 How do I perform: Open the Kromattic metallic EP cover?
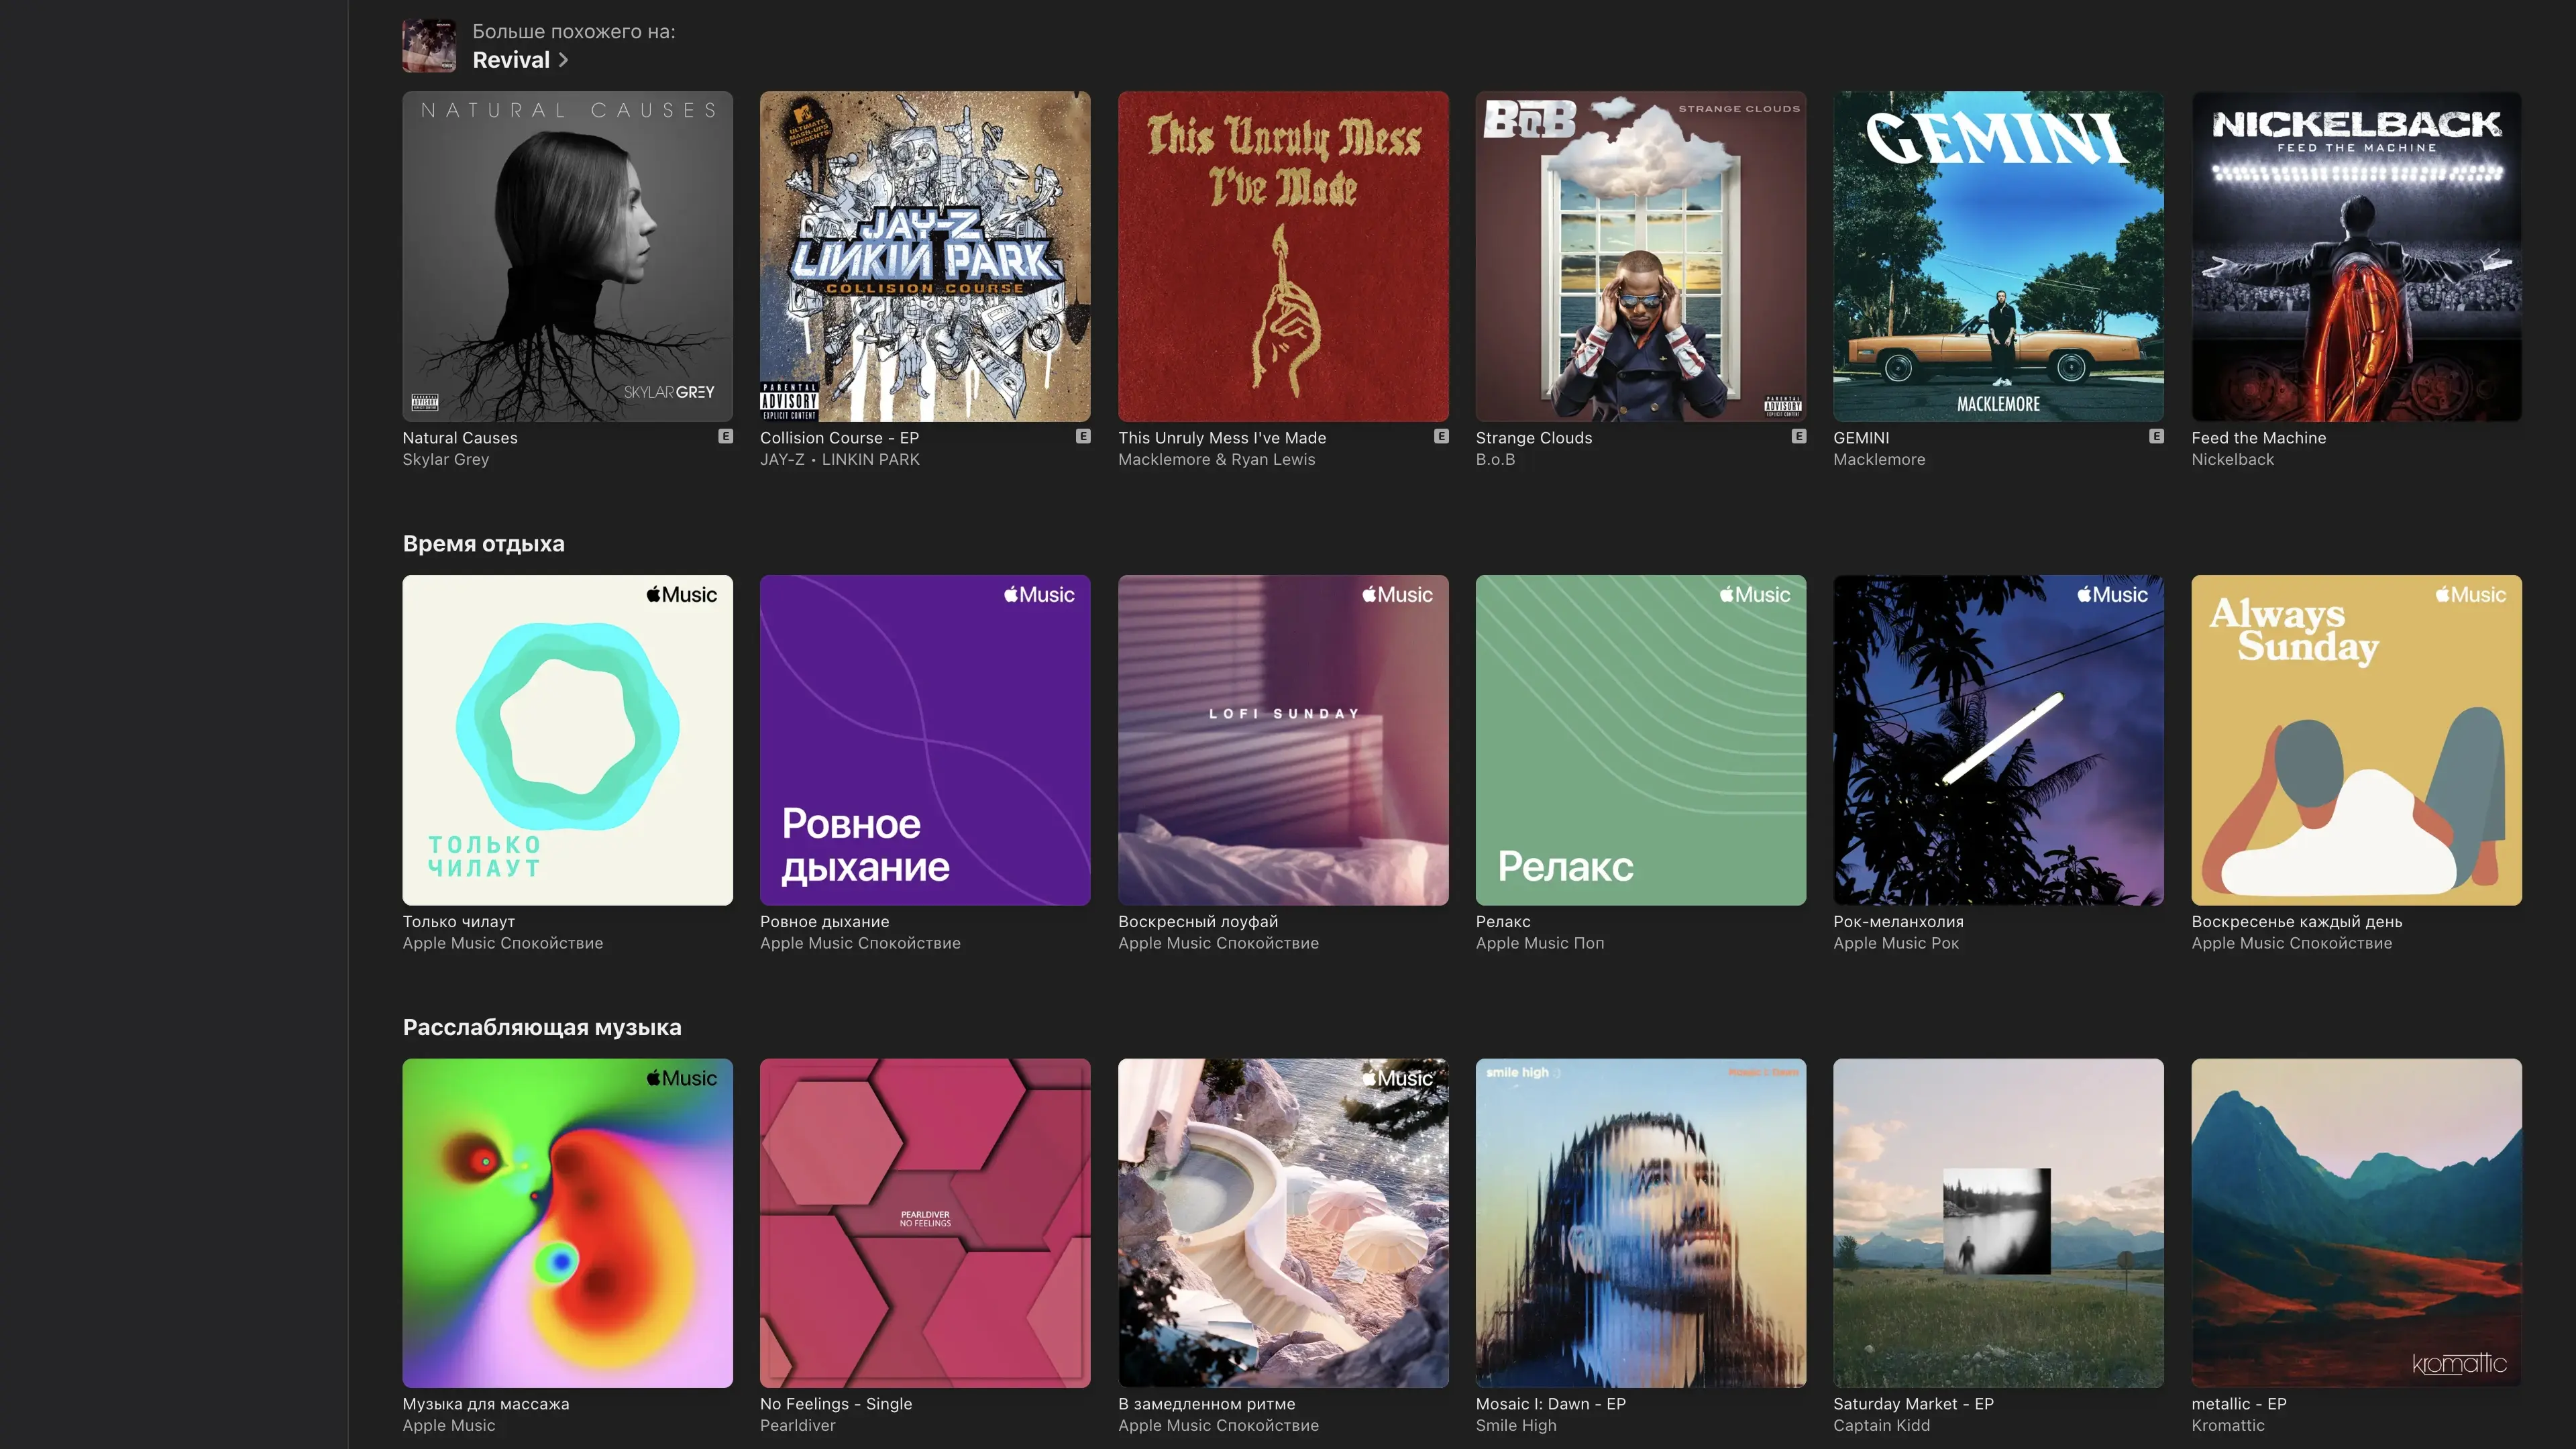[2356, 1223]
